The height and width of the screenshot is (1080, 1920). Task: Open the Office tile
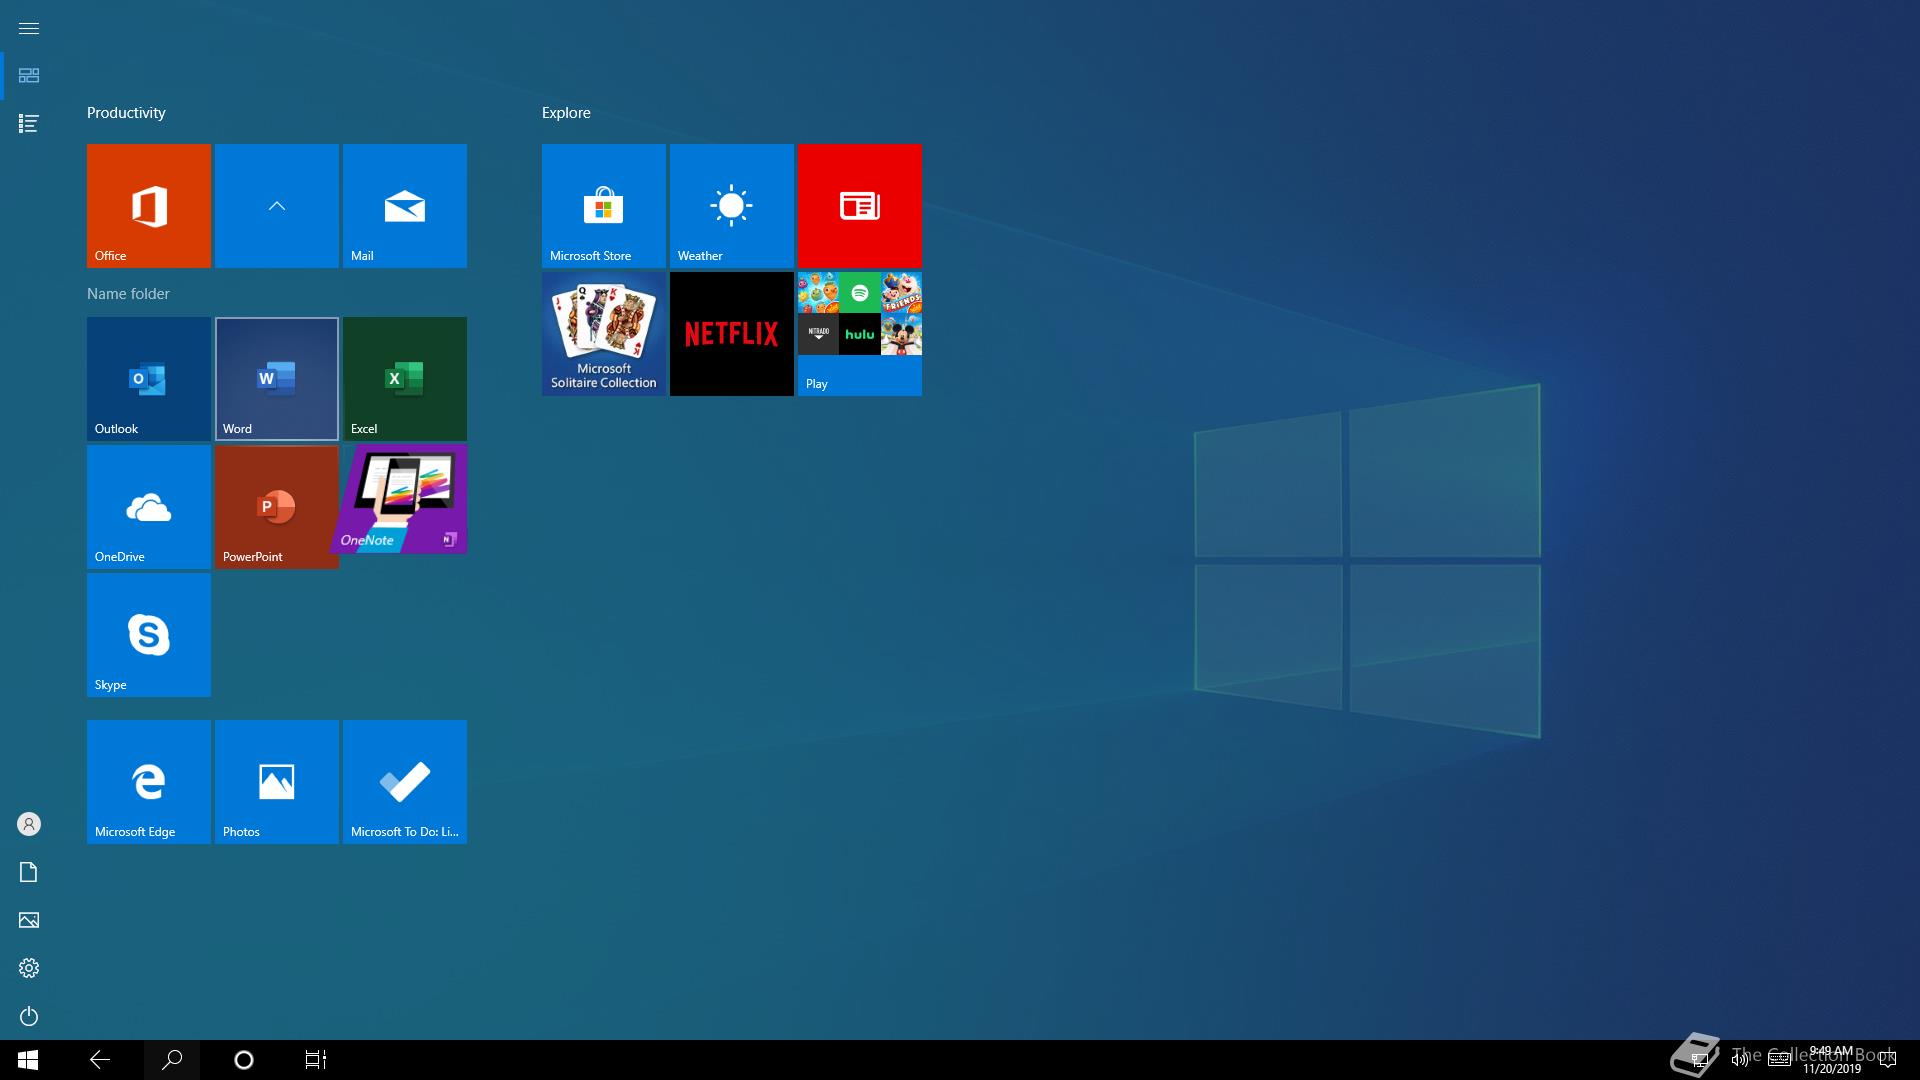(149, 206)
